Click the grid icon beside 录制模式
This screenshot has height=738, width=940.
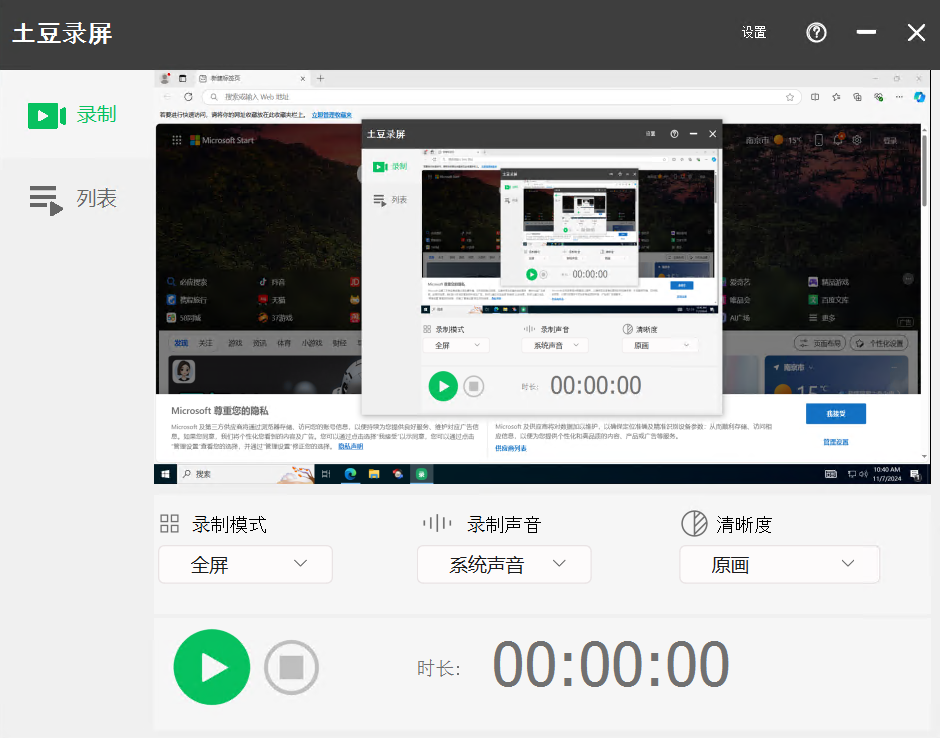pyautogui.click(x=170, y=523)
